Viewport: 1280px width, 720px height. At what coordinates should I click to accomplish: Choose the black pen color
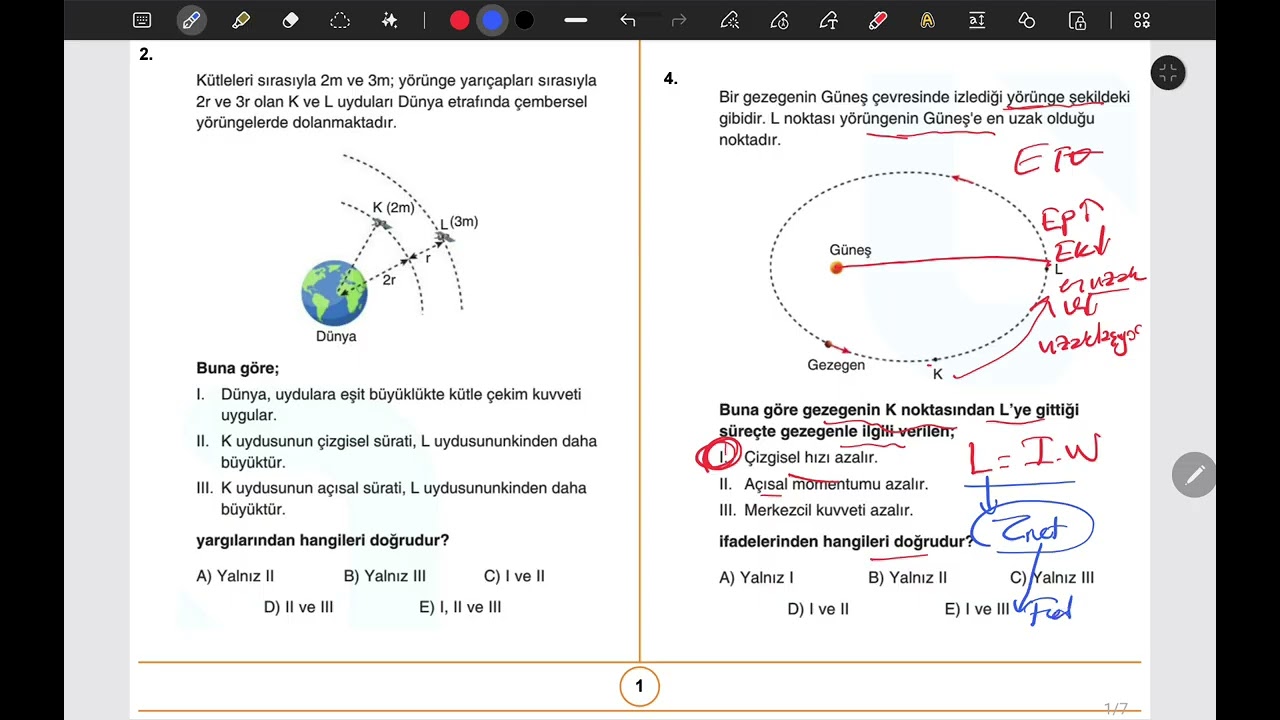click(524, 20)
